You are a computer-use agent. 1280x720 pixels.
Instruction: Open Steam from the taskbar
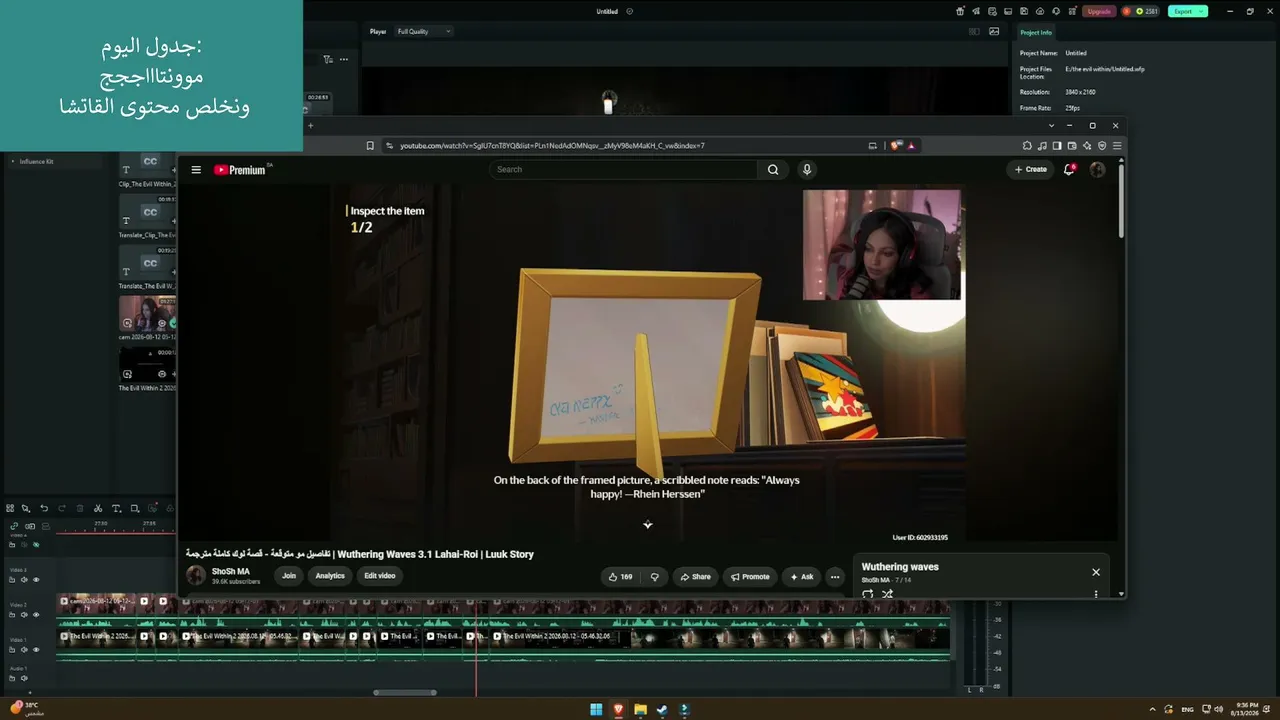click(662, 710)
